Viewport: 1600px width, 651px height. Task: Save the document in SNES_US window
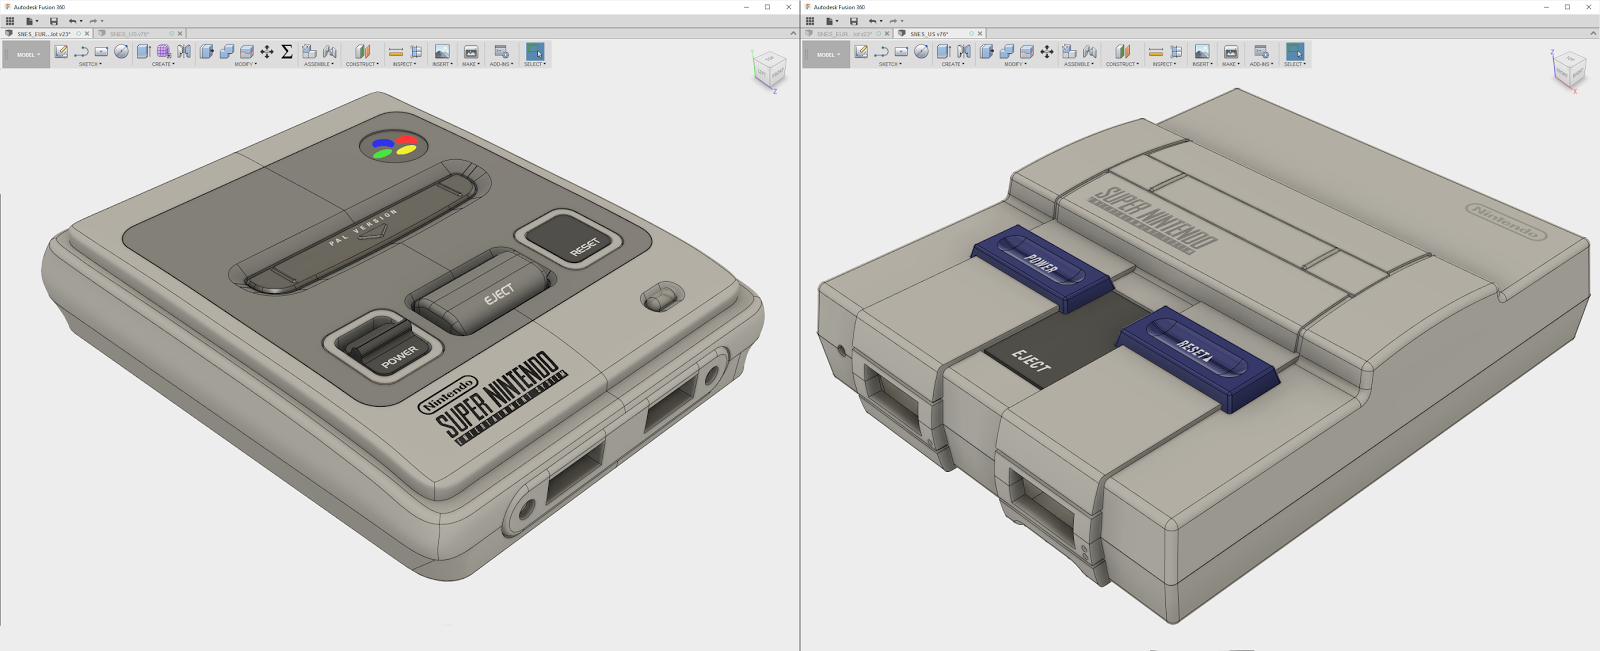pos(854,21)
